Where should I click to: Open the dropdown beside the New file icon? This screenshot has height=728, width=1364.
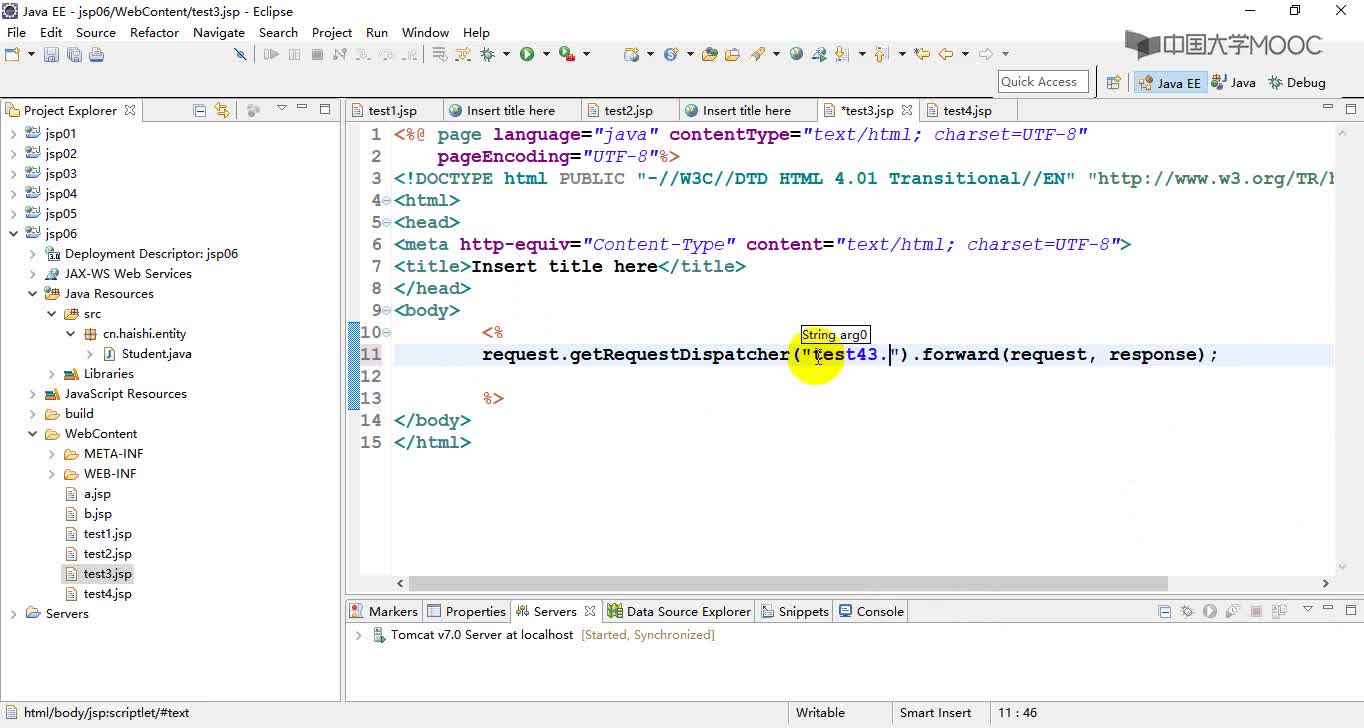[x=31, y=54]
